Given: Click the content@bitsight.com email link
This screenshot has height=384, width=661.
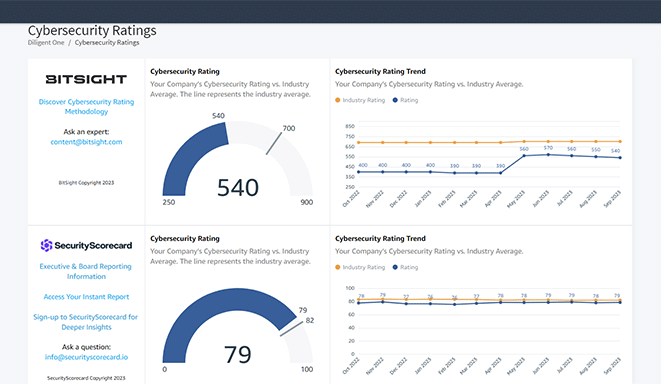Looking at the screenshot, I should [x=86, y=142].
